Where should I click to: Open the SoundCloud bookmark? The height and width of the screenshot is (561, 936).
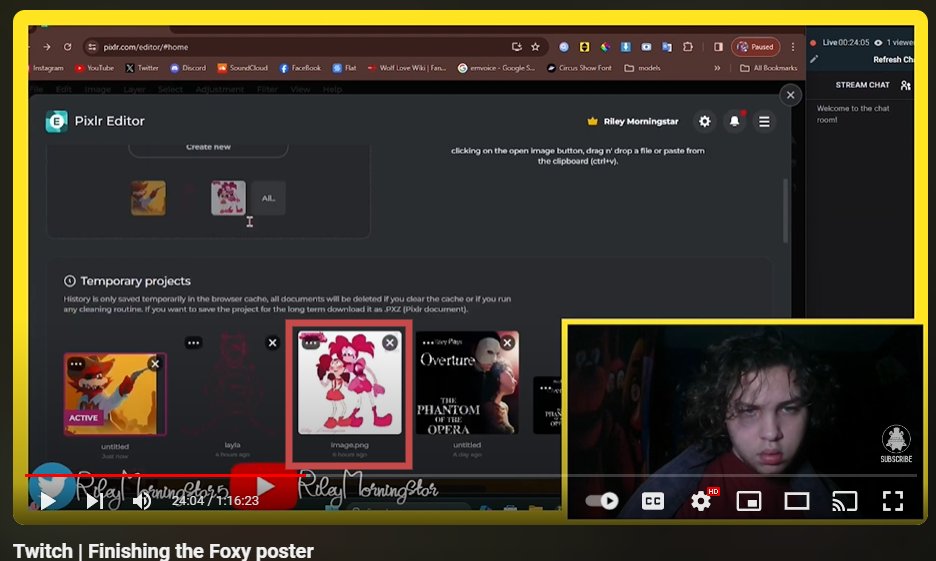click(242, 68)
